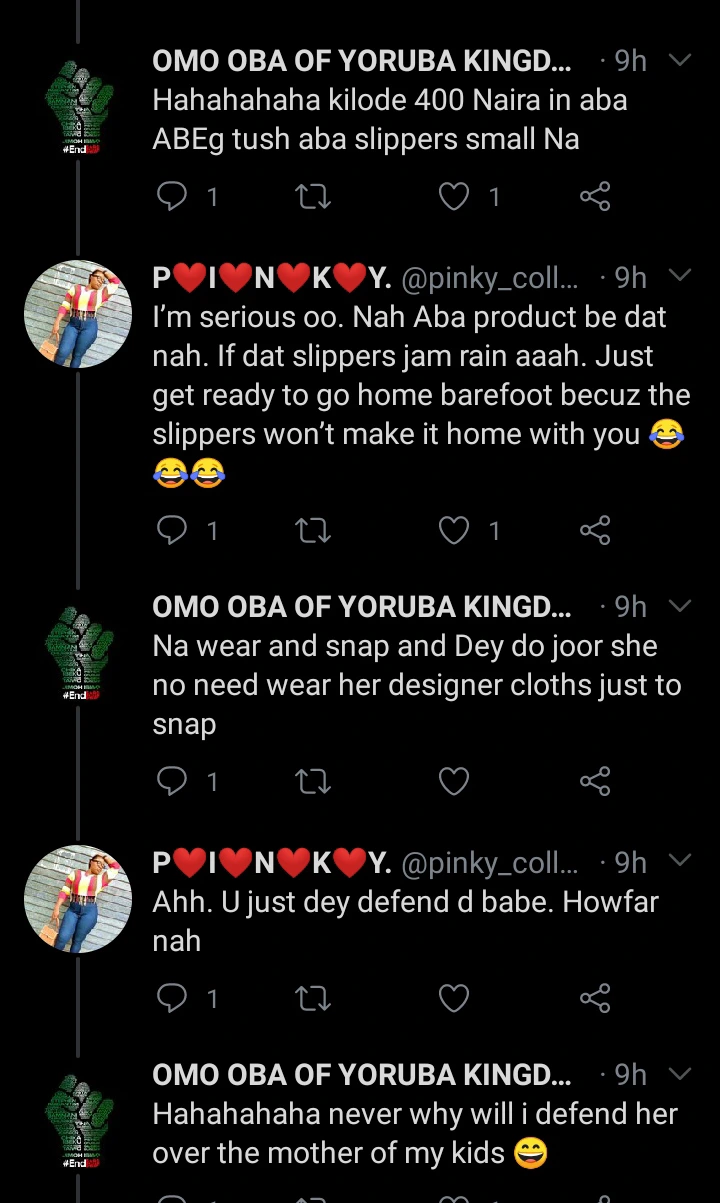Reply to the "U just dey defend" tweet

click(x=173, y=997)
